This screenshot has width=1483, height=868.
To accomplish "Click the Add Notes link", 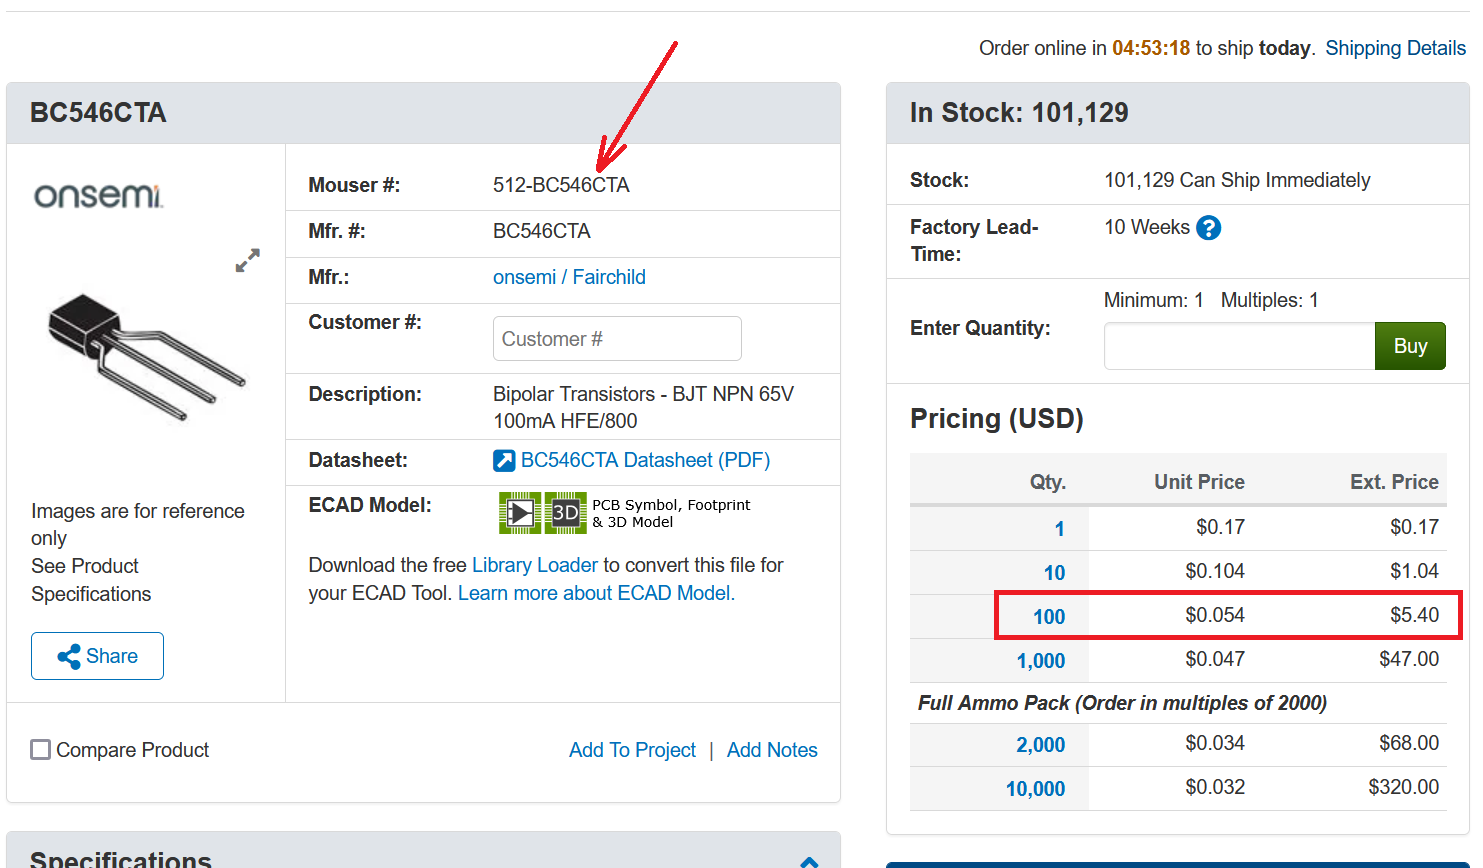I will pos(772,750).
